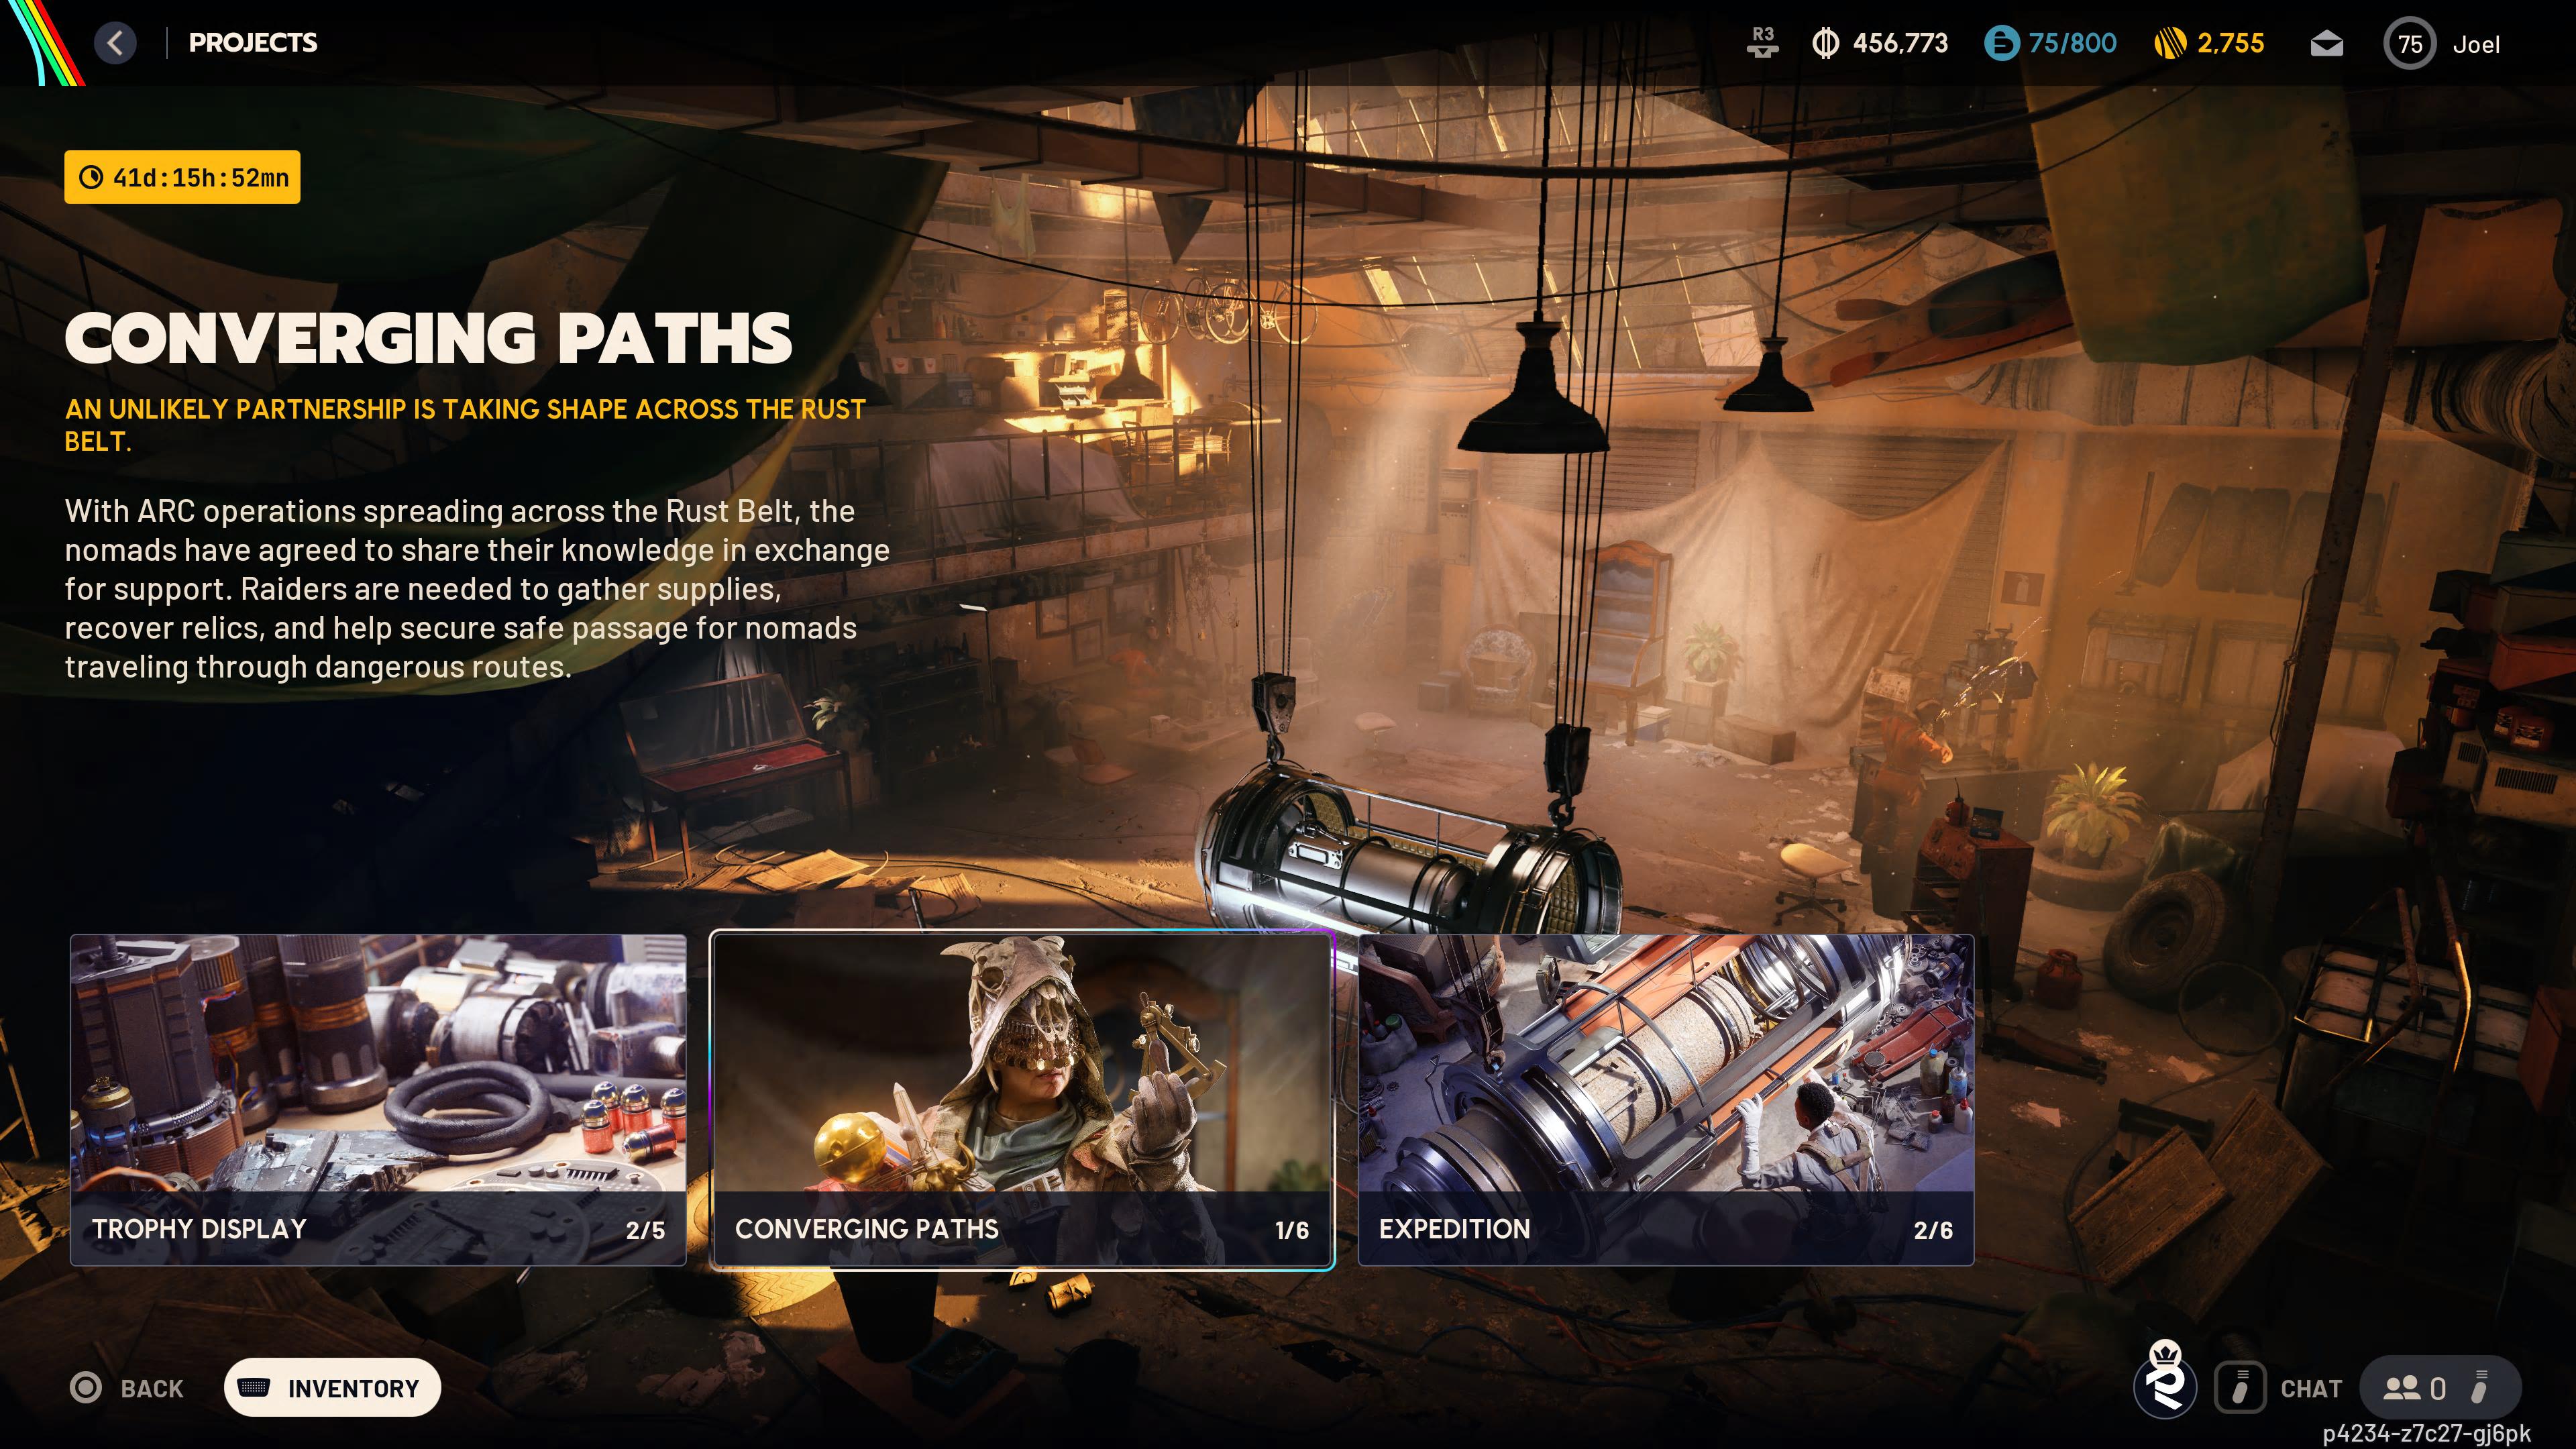The height and width of the screenshot is (1449, 2576).
Task: Click the back chevron beside PROJECTS
Action: coord(116,43)
